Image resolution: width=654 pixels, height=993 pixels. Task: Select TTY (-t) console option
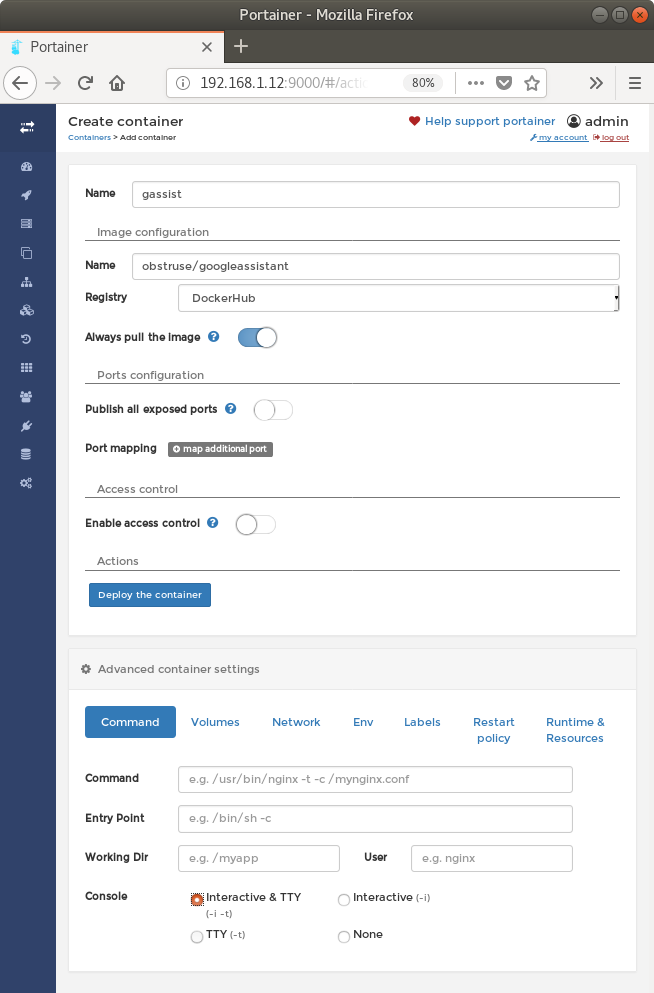(197, 937)
